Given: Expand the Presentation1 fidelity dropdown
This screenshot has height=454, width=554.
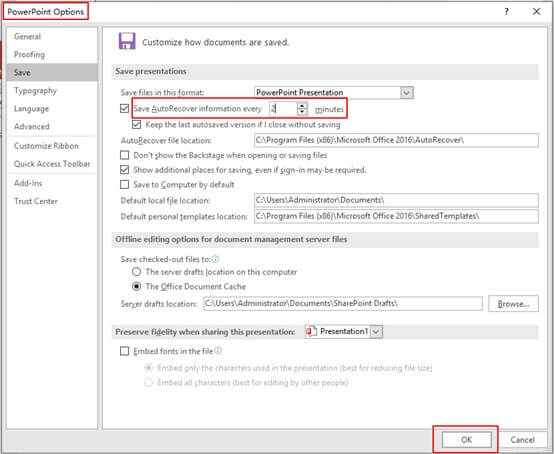Looking at the screenshot, I should 376,332.
